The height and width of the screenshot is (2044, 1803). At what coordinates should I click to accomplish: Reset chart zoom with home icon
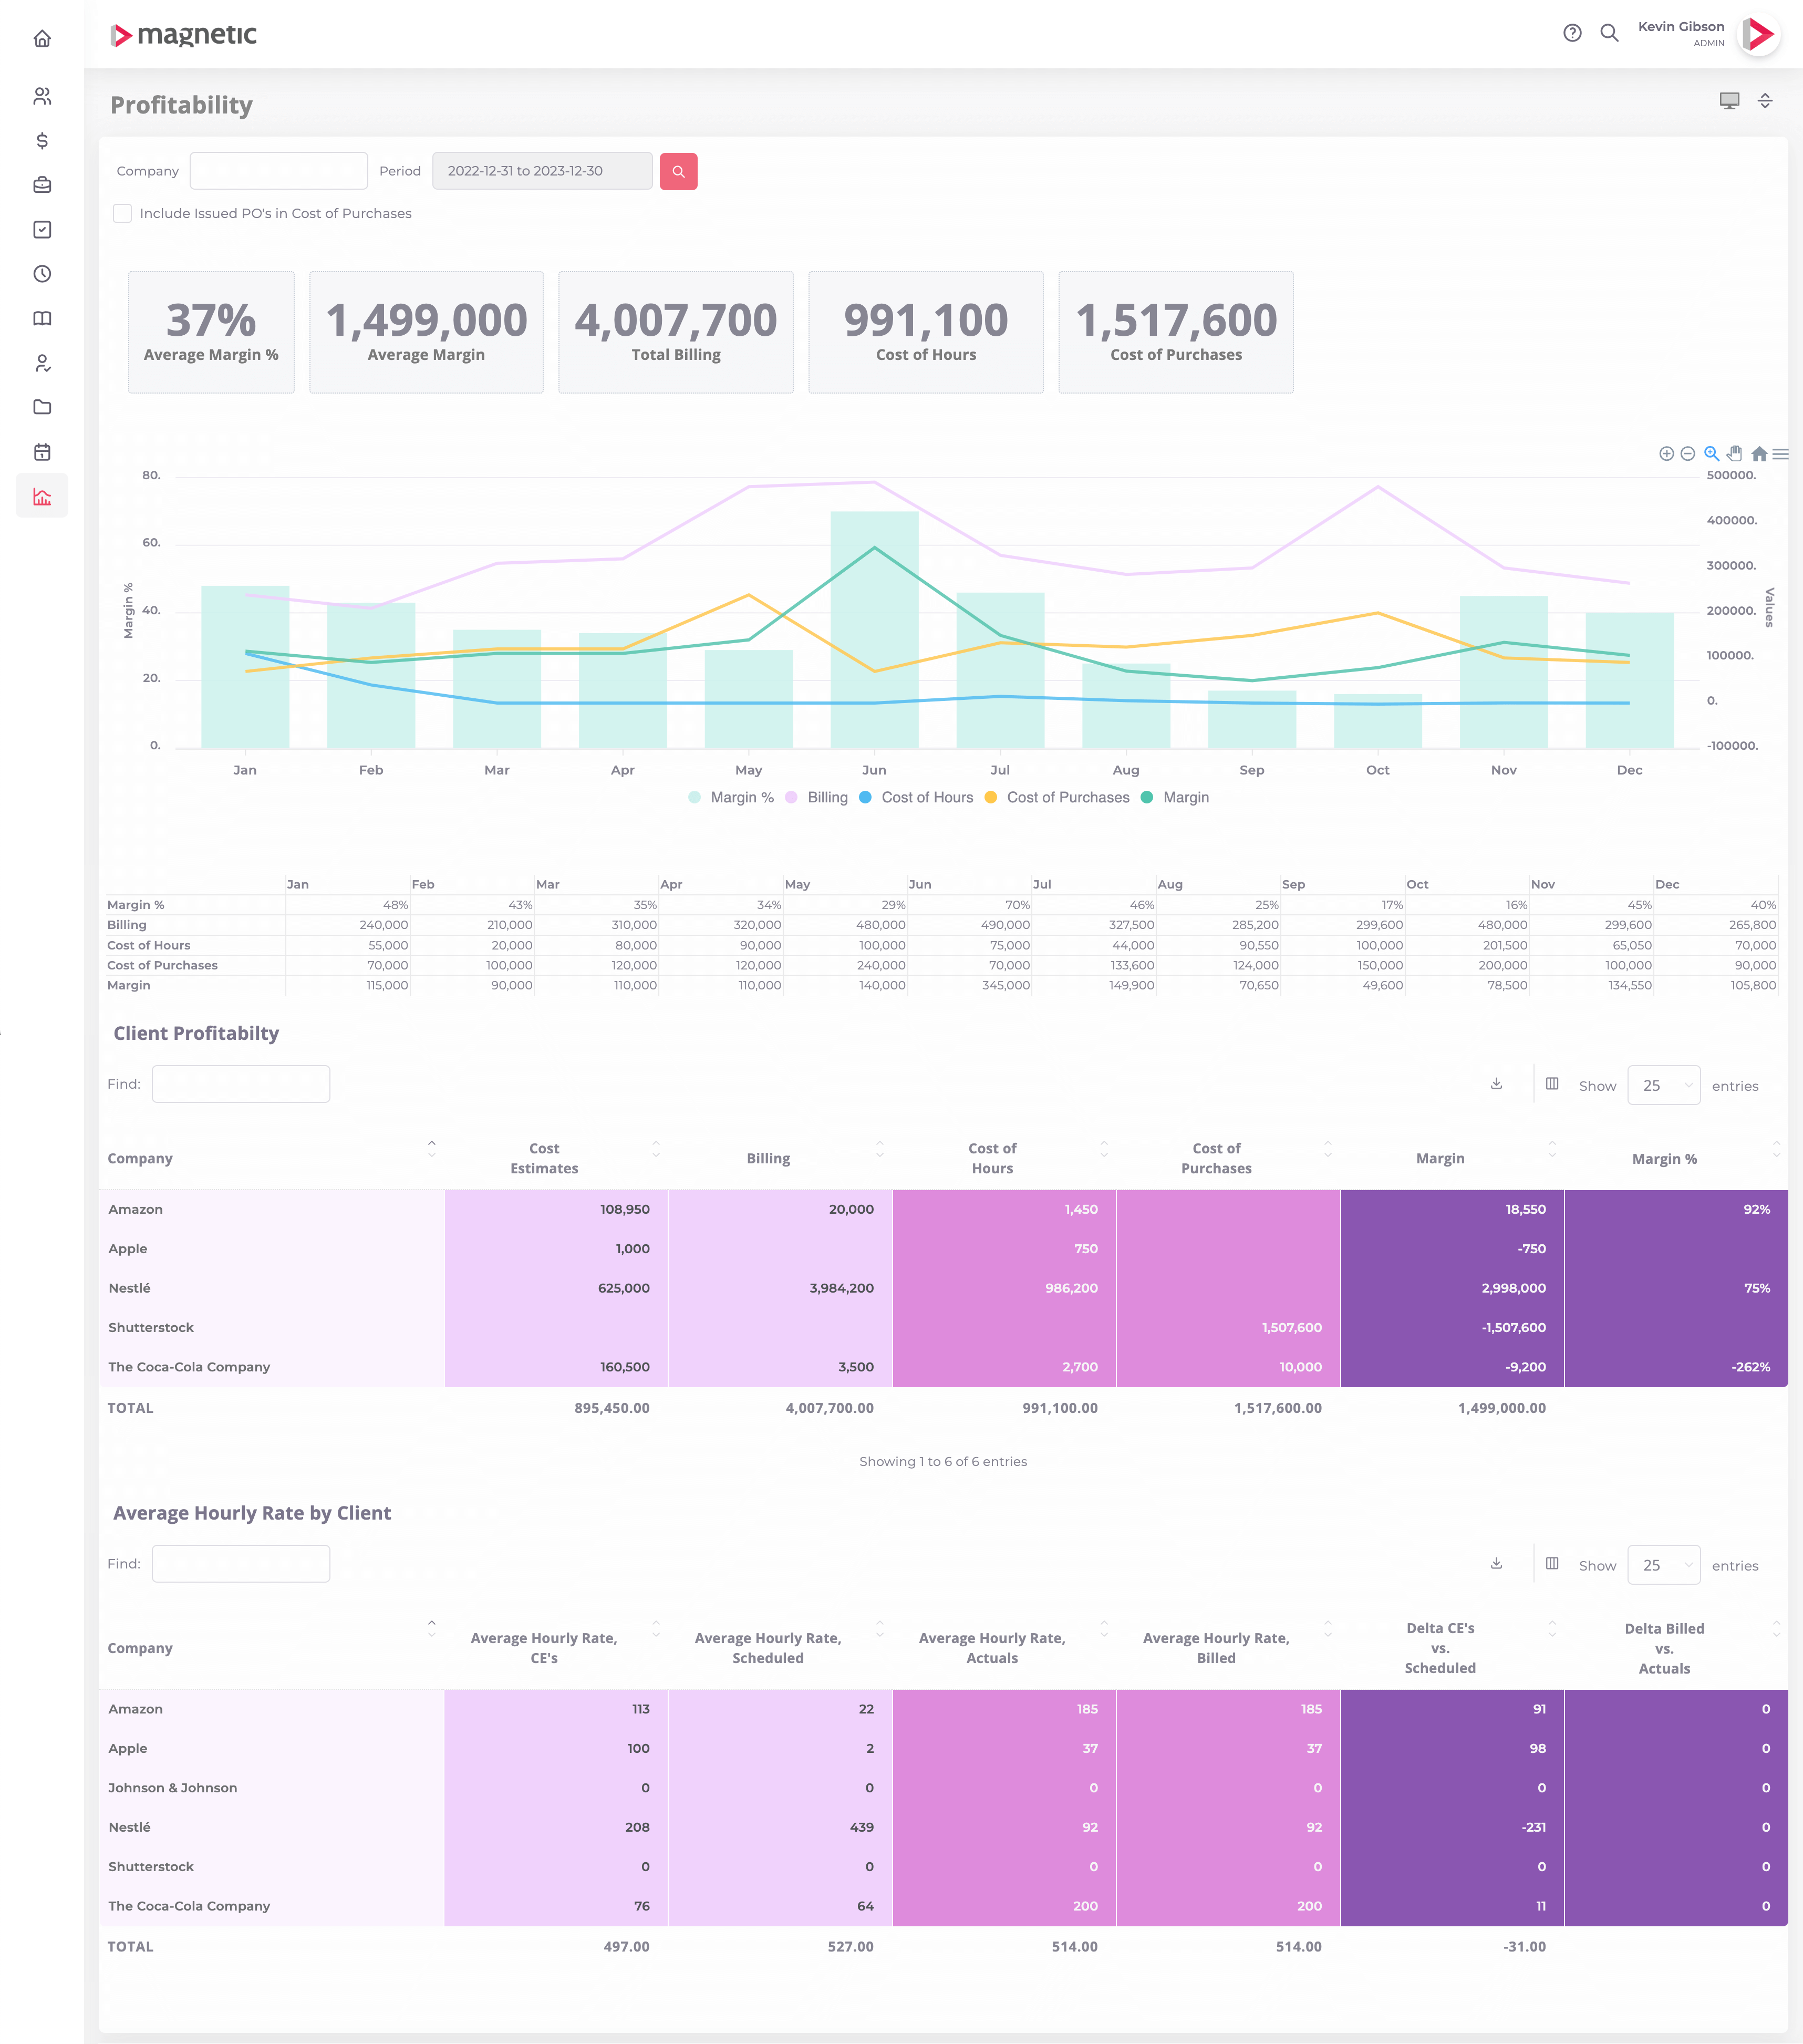[x=1759, y=454]
